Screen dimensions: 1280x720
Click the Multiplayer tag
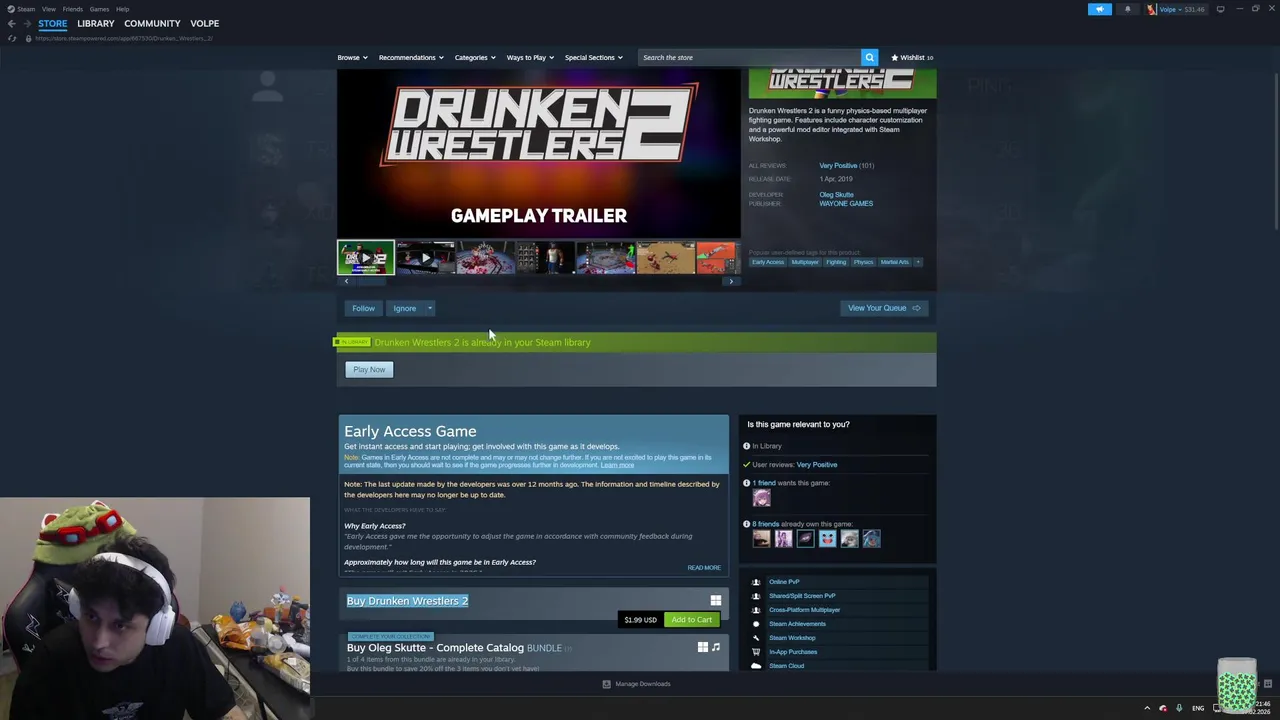coord(805,262)
